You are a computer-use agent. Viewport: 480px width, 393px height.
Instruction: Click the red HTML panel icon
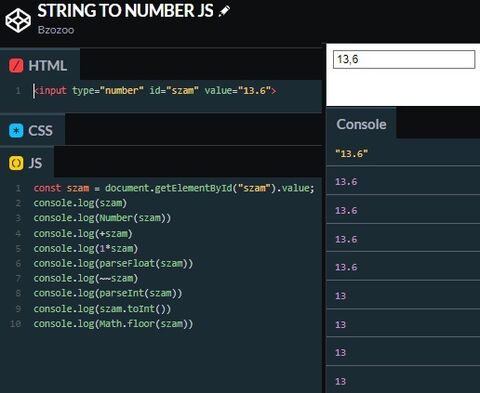[x=16, y=66]
